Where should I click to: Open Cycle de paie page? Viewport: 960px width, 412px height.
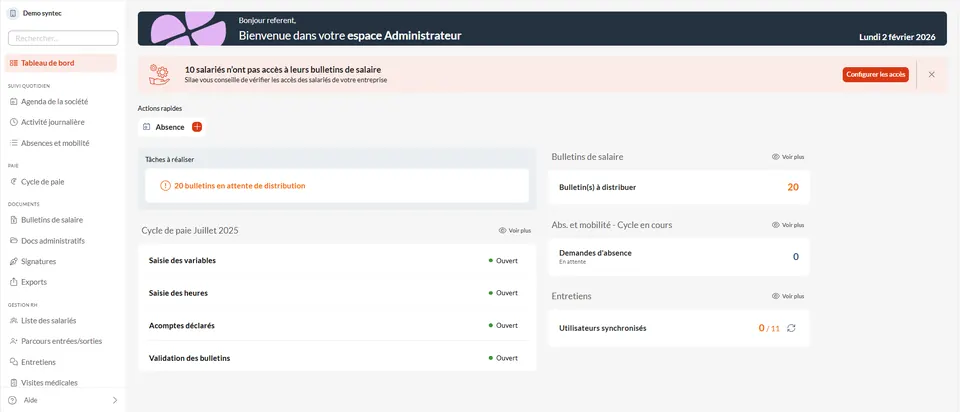(42, 182)
